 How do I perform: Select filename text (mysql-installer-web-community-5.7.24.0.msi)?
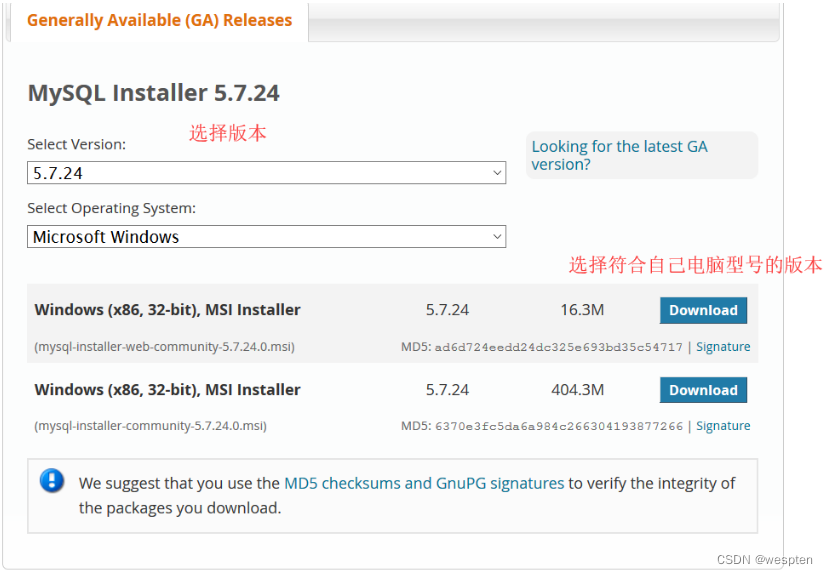point(164,347)
